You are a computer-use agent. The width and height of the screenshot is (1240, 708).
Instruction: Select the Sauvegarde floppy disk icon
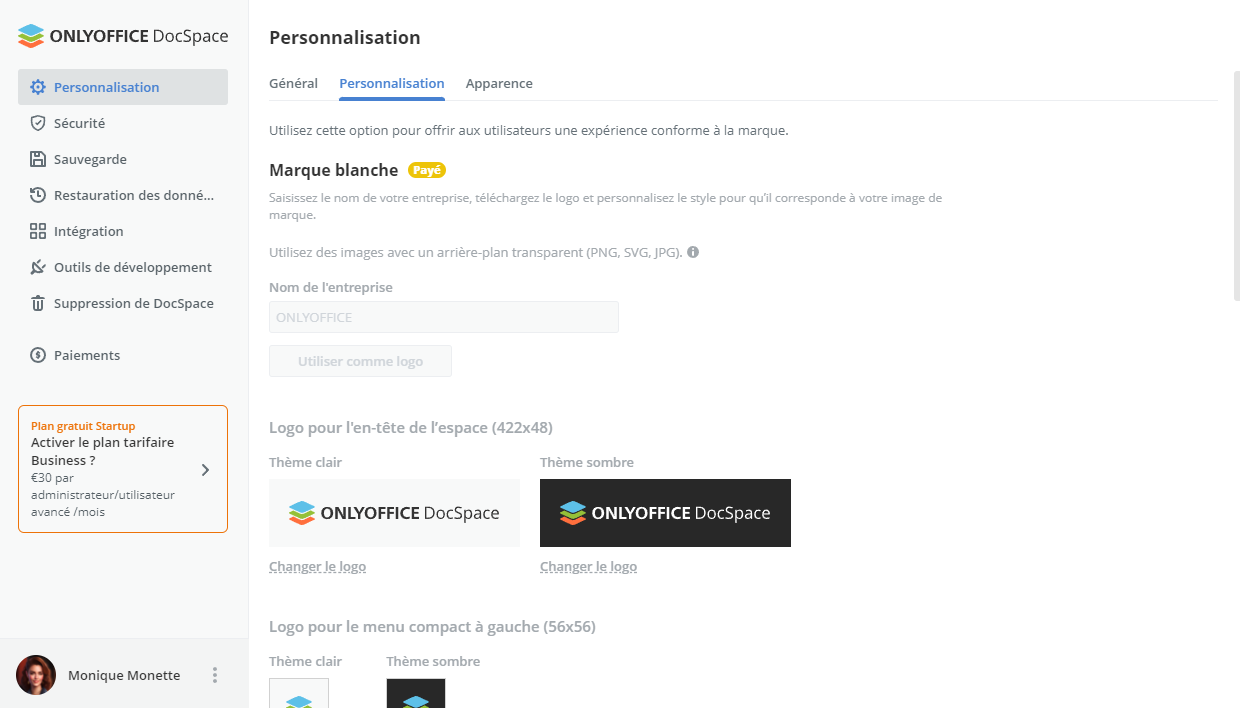[38, 159]
